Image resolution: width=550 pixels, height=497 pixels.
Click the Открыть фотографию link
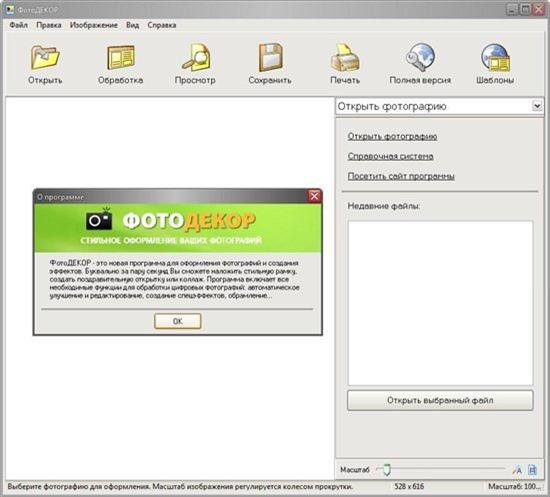click(392, 136)
